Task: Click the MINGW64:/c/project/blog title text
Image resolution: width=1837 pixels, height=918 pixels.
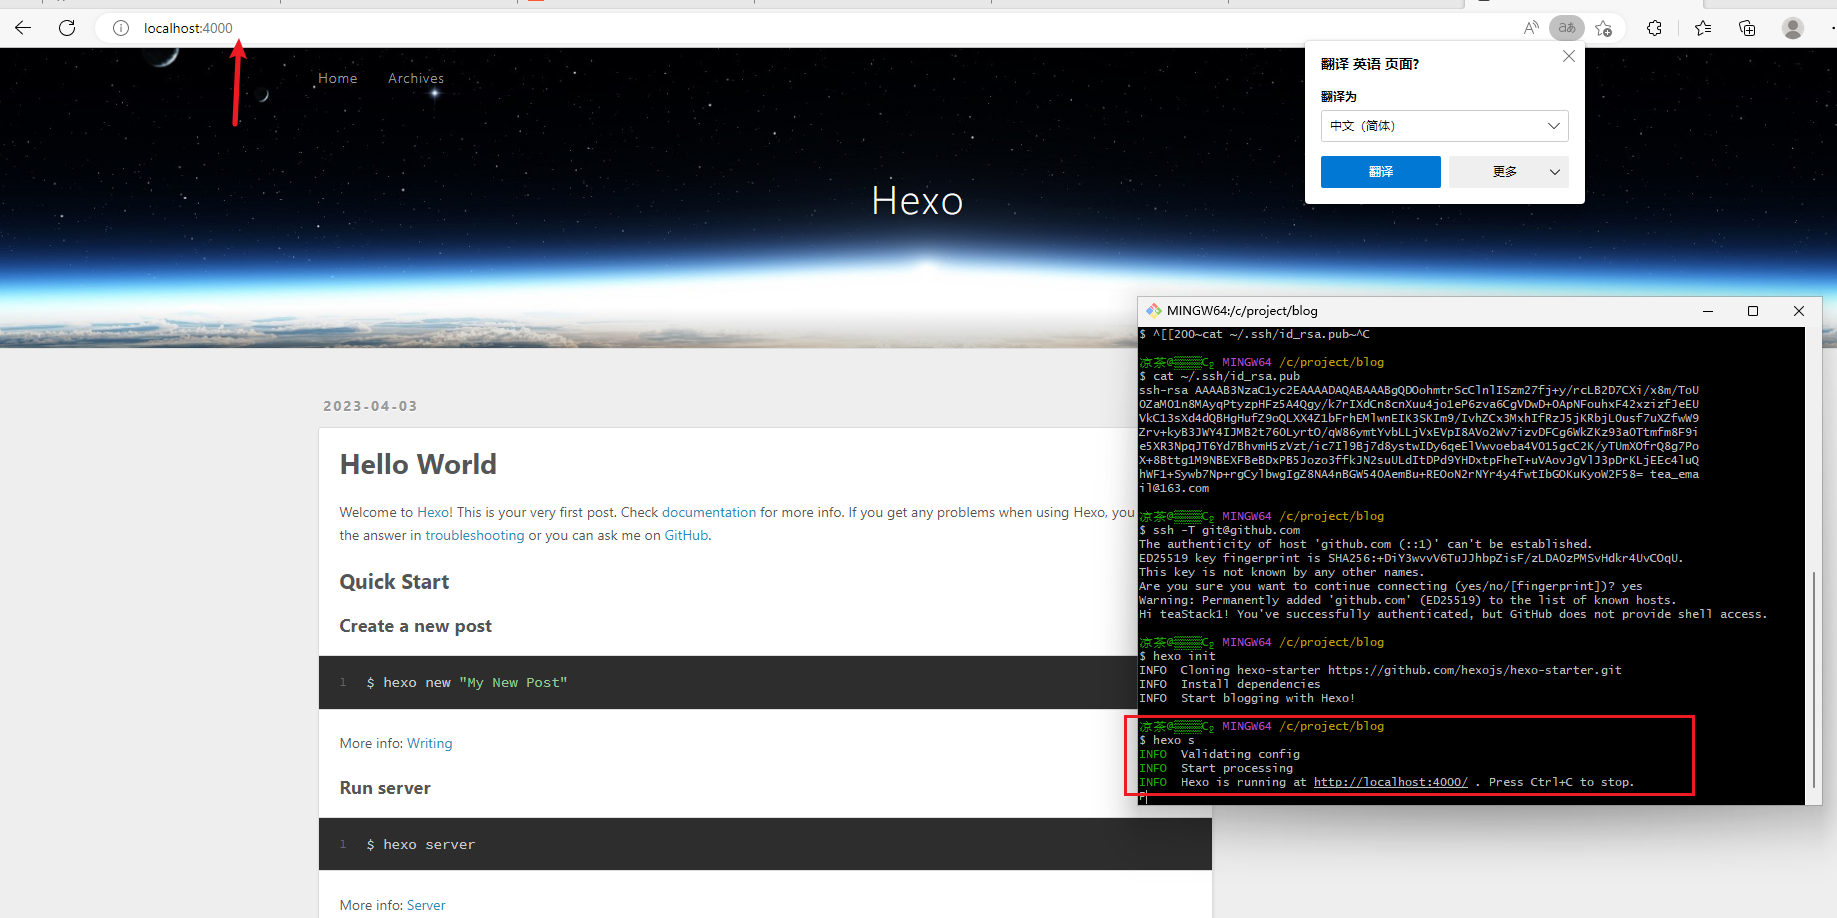Action: tap(1242, 311)
